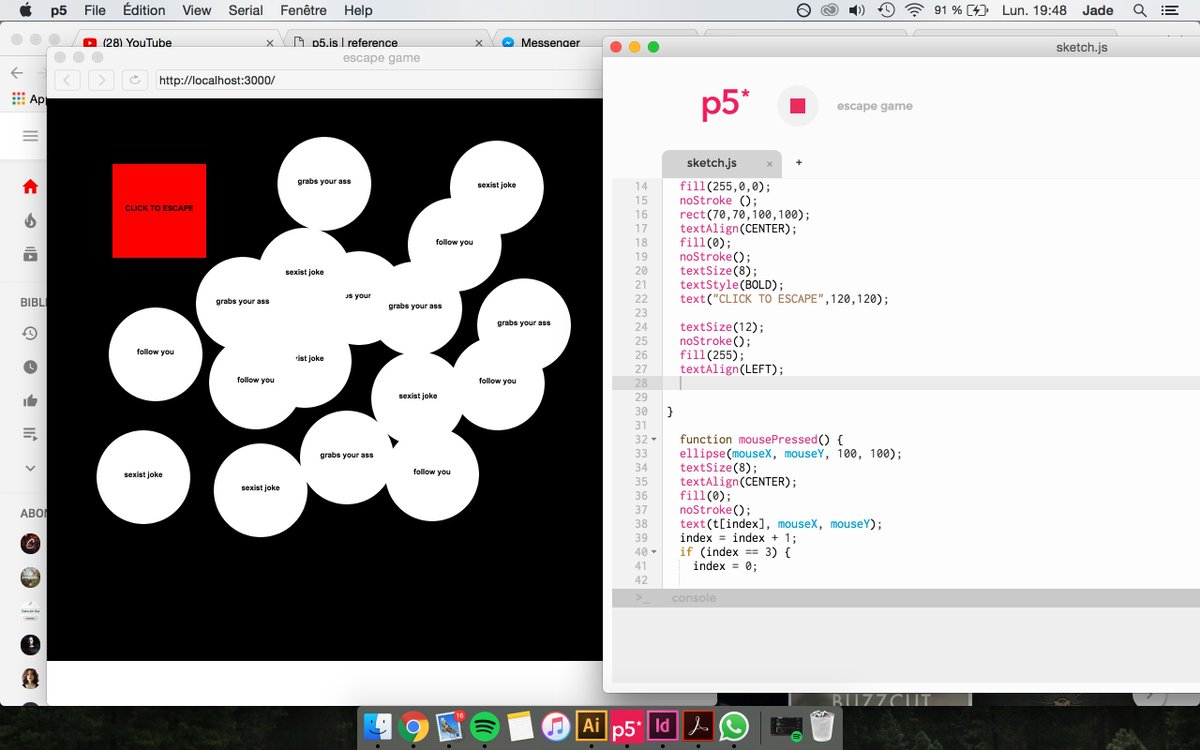The image size is (1200, 750).
Task: Open WhatsApp from the Dock
Action: pos(734,726)
